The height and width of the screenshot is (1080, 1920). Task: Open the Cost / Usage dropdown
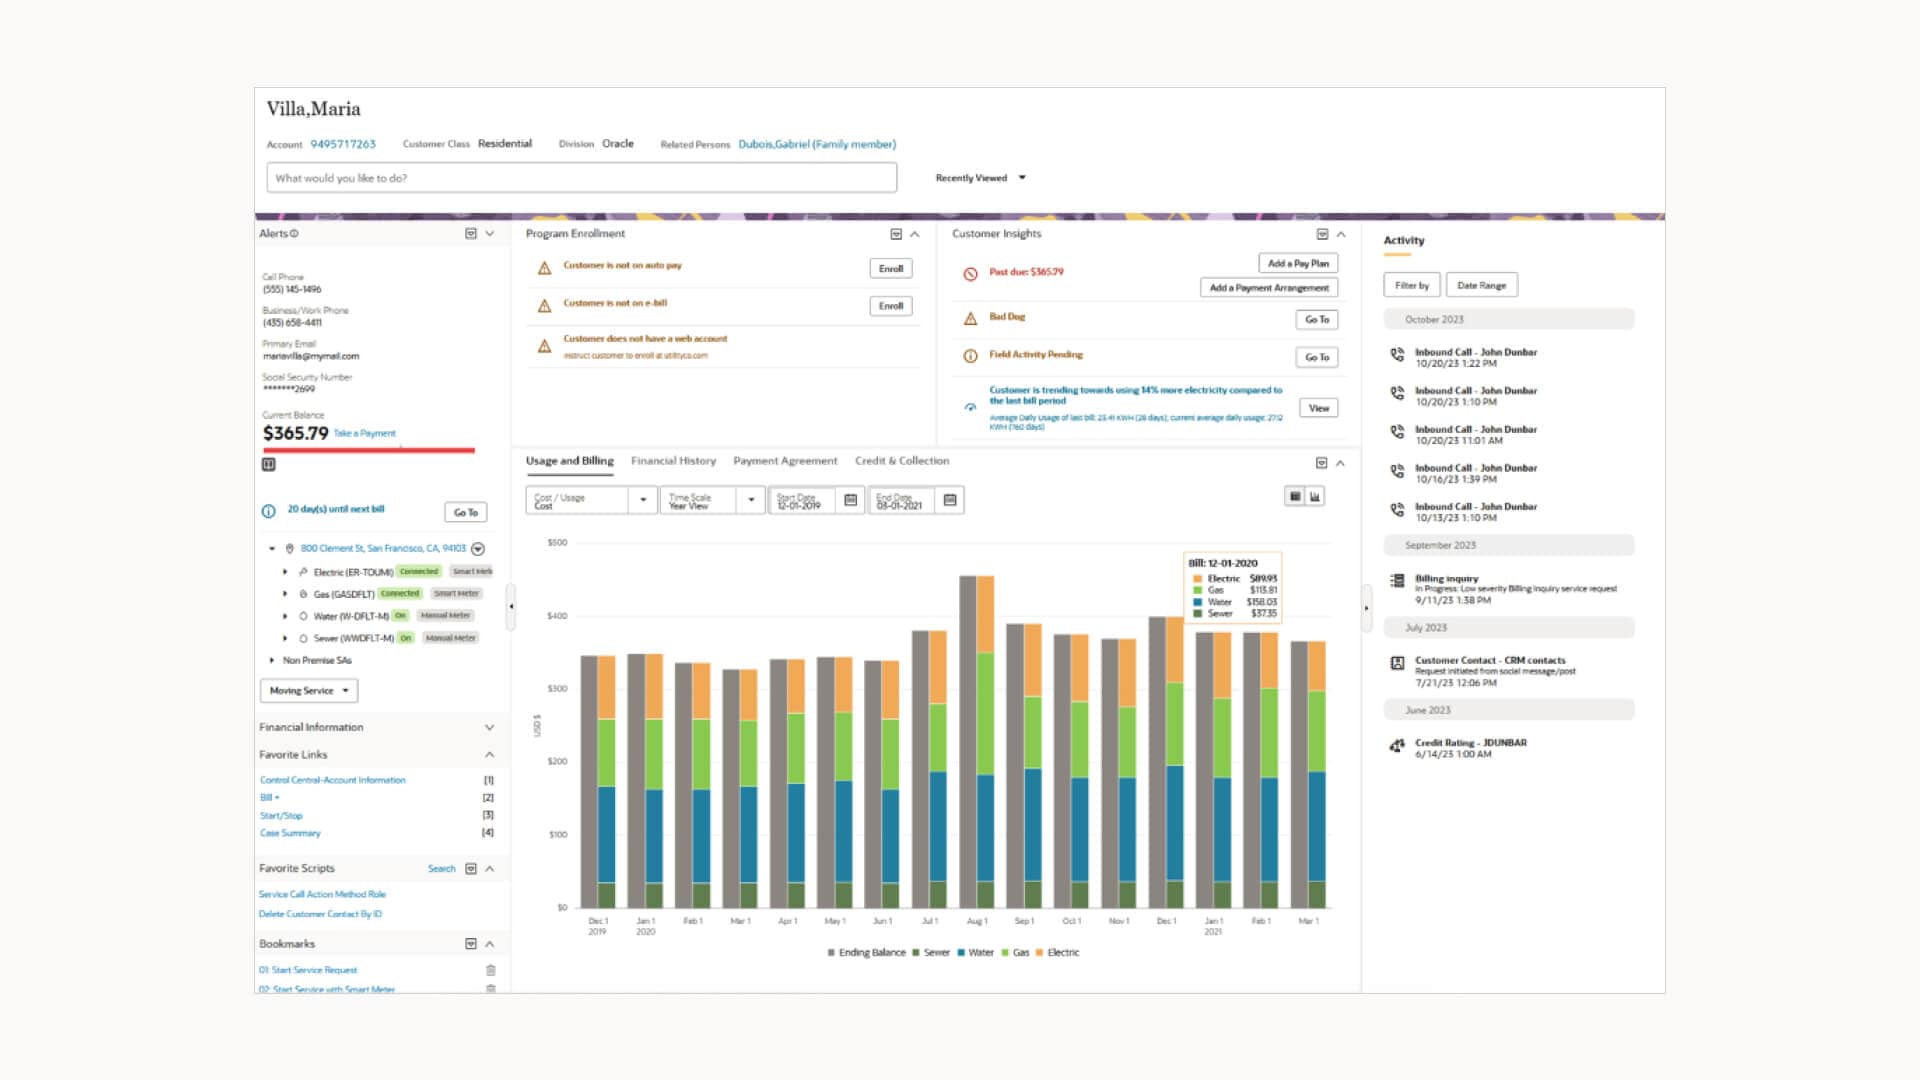click(643, 500)
